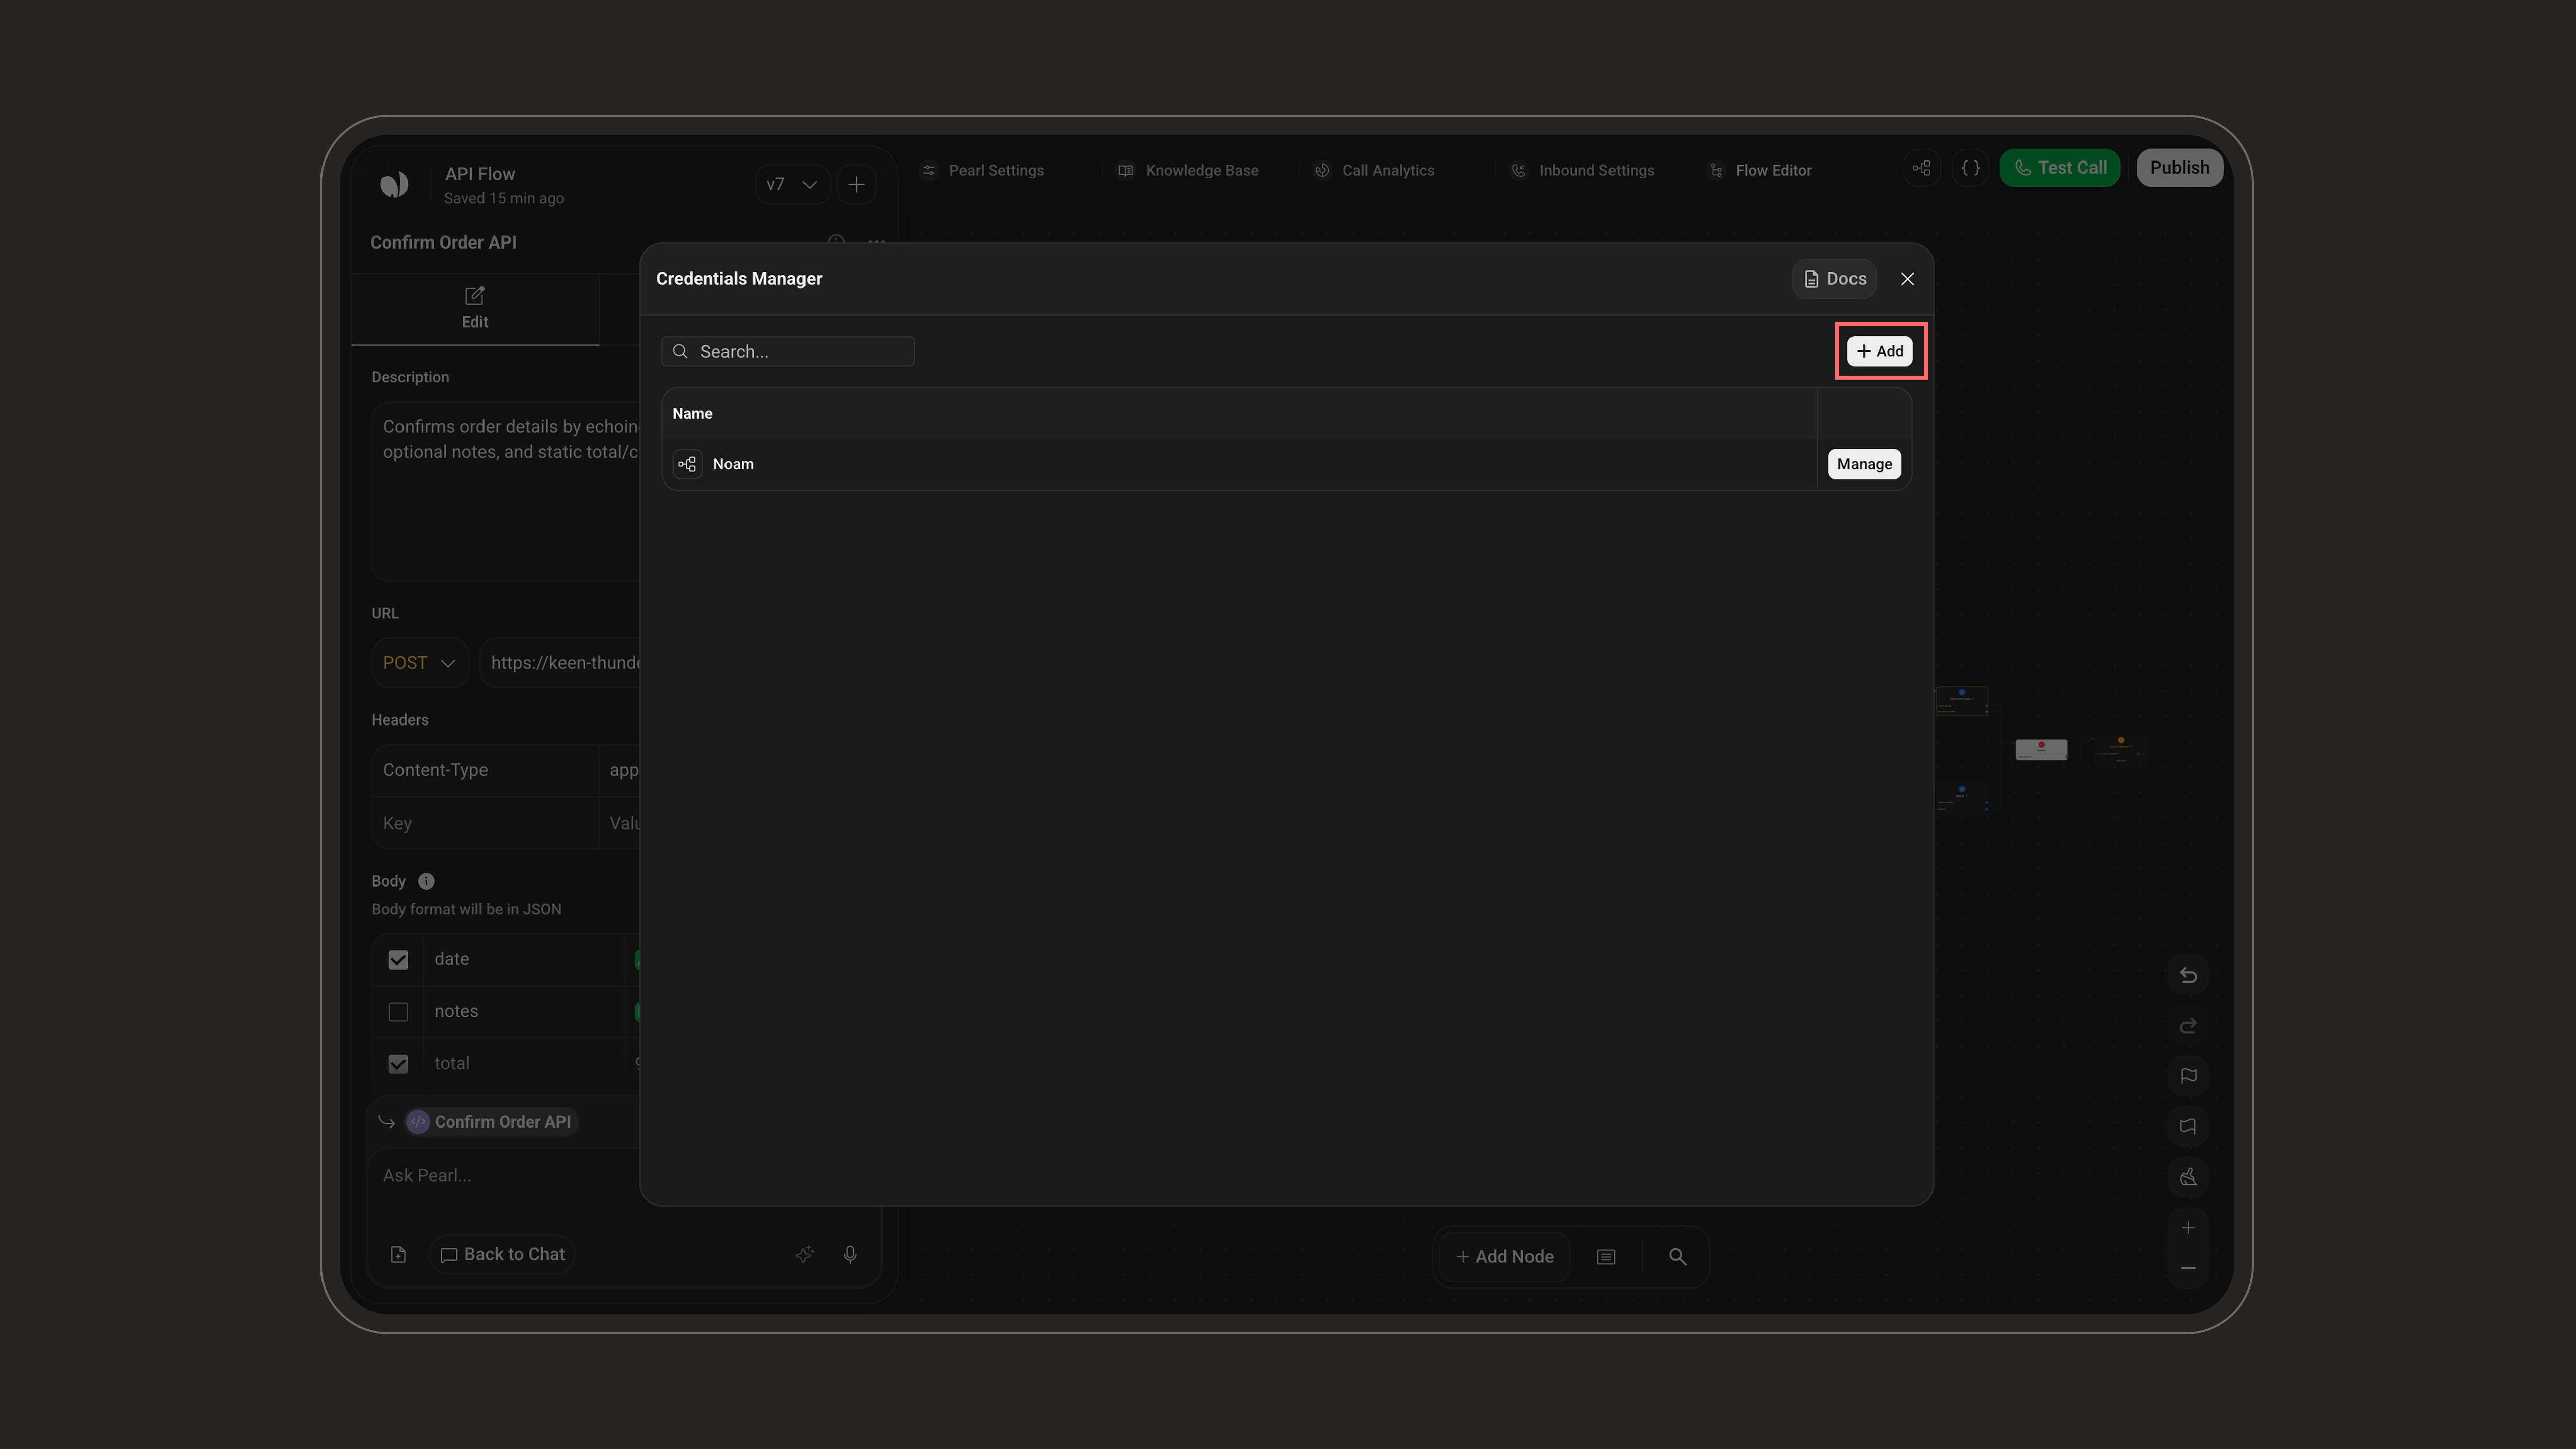The height and width of the screenshot is (1449, 2576).
Task: Click the Noam credential integration icon
Action: click(687, 464)
